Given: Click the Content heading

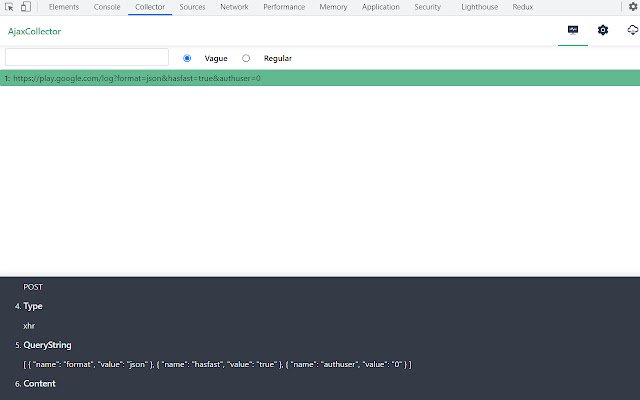Looking at the screenshot, I should (39, 384).
